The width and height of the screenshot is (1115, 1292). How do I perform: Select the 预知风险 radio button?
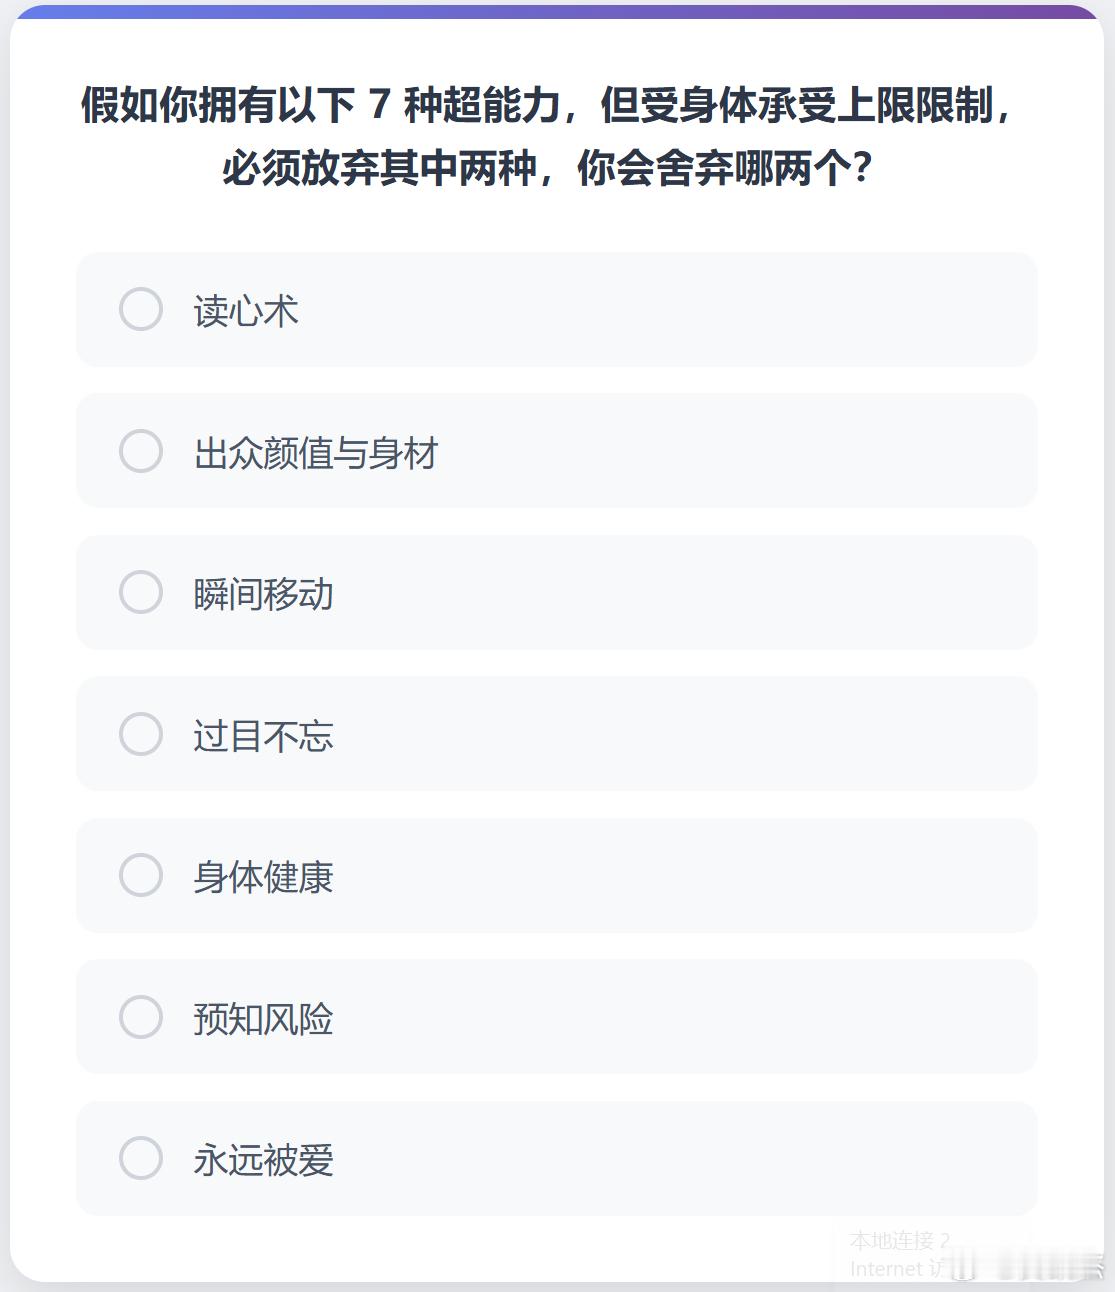(x=140, y=1018)
